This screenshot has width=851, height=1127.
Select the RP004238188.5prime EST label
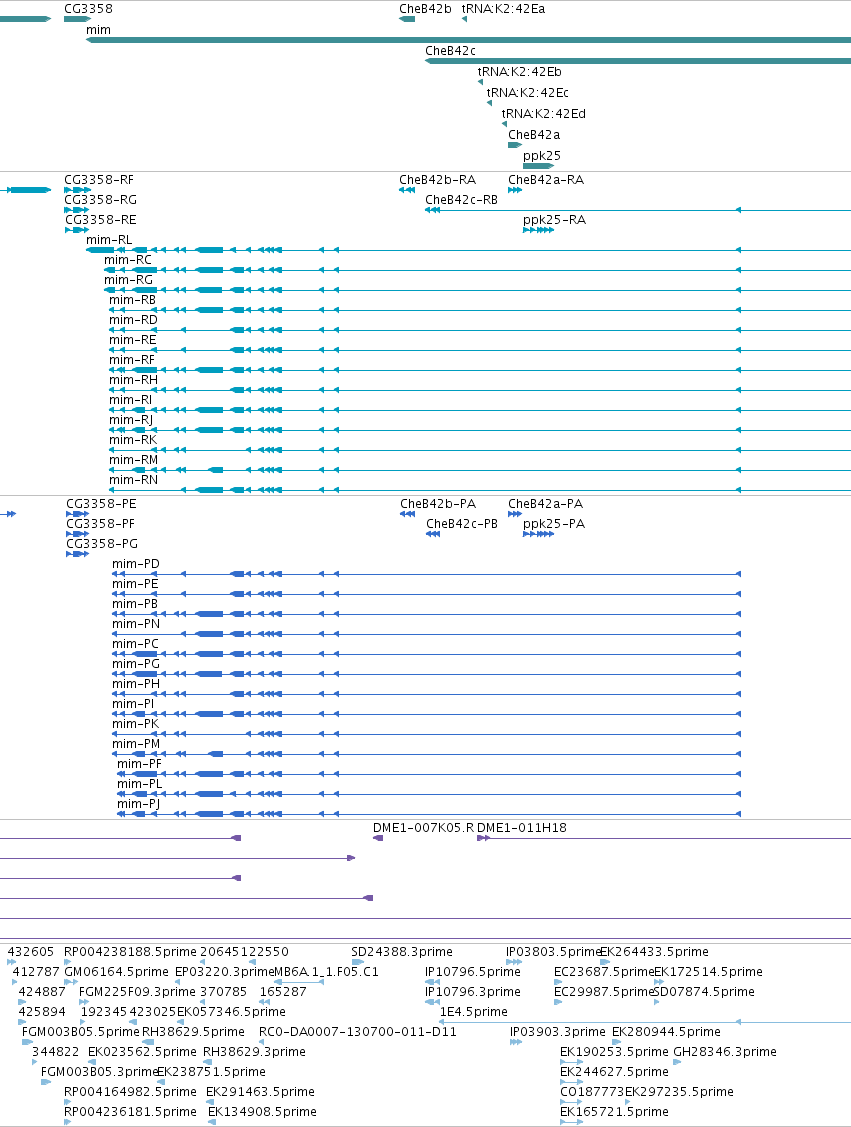pos(130,952)
